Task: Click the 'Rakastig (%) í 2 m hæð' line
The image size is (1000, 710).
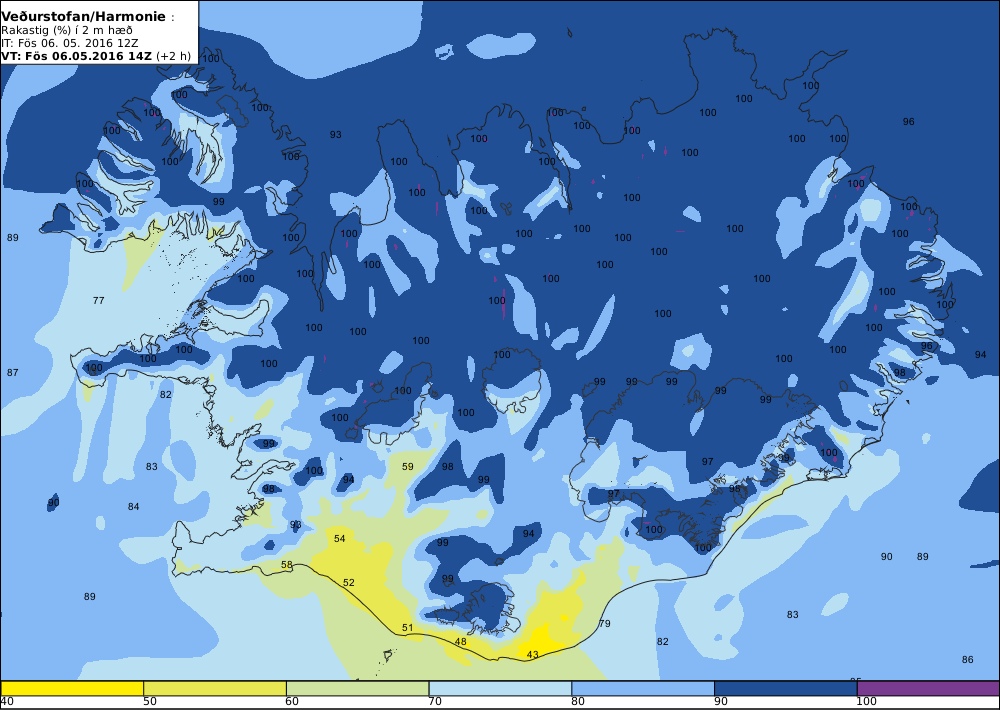Action: (67, 30)
